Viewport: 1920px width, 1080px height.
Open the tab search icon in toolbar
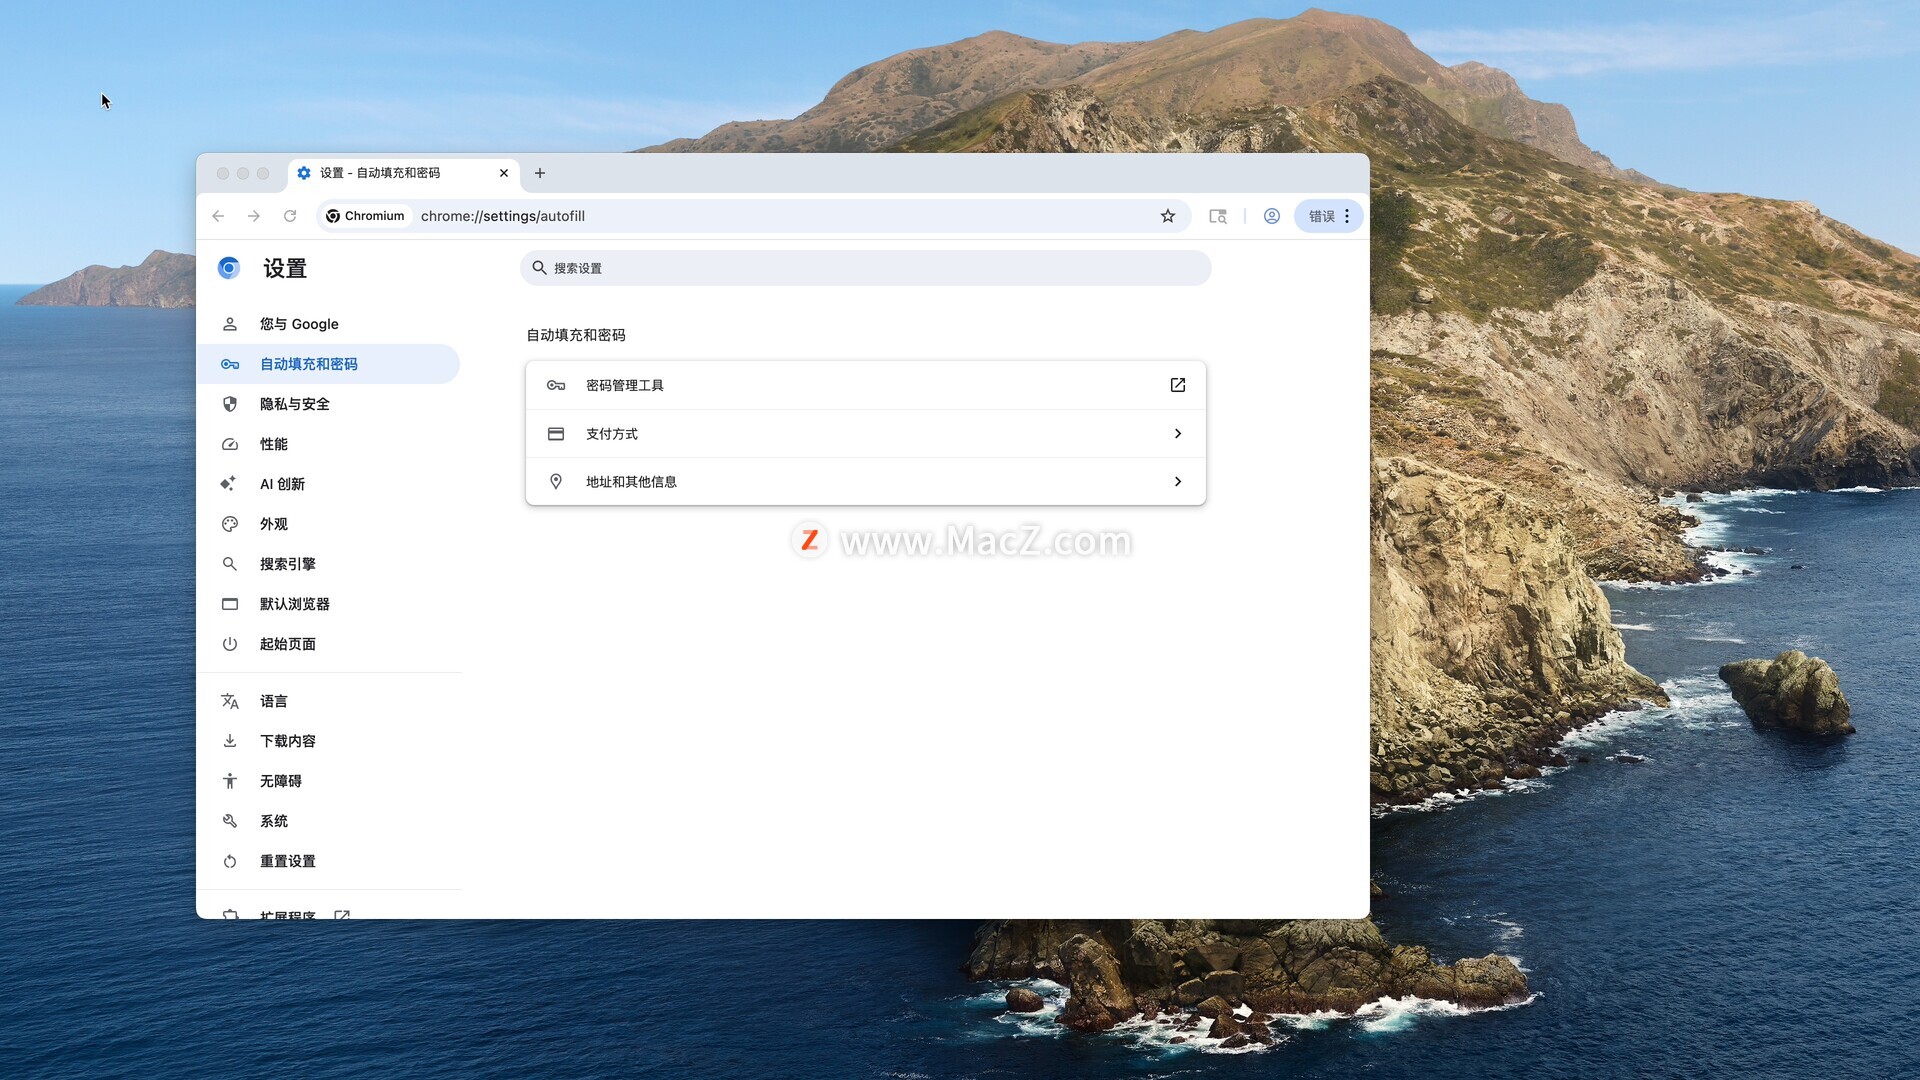(1217, 216)
